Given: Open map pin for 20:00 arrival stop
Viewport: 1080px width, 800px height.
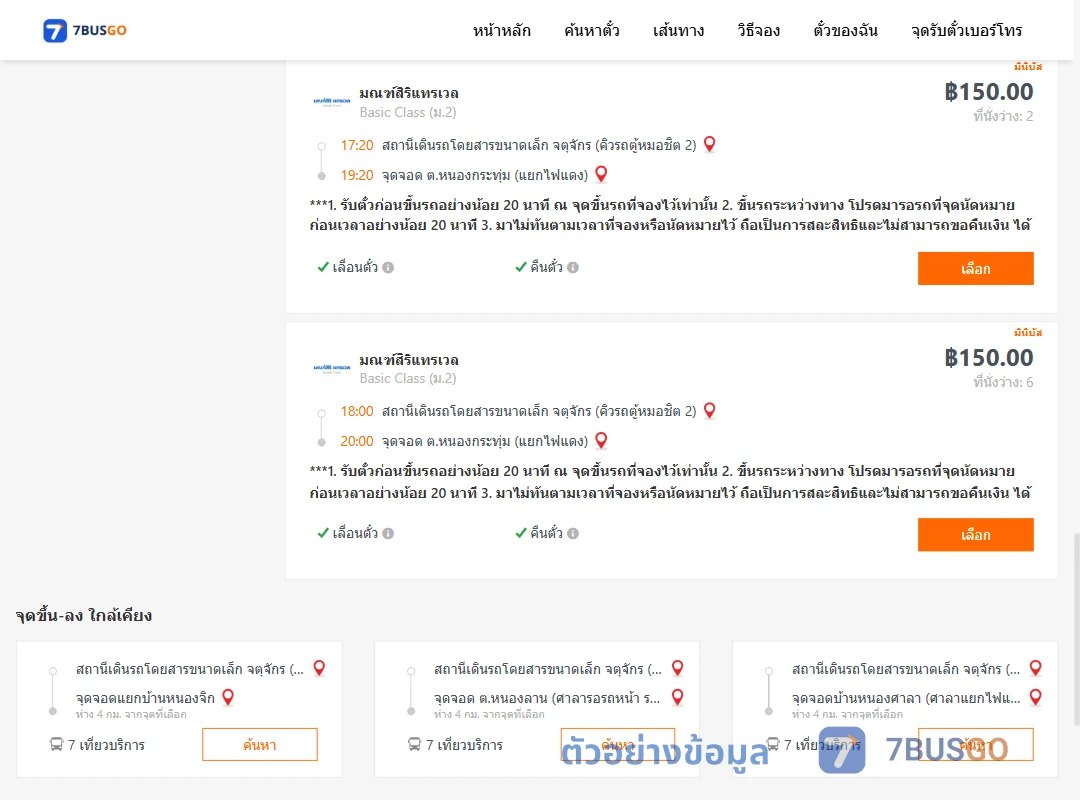Looking at the screenshot, I should pos(601,440).
